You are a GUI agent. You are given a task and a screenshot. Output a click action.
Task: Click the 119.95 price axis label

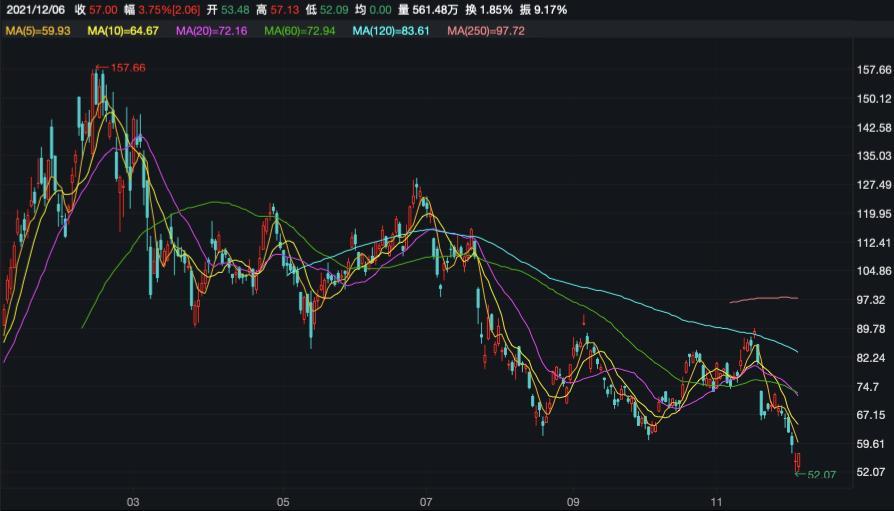874,213
